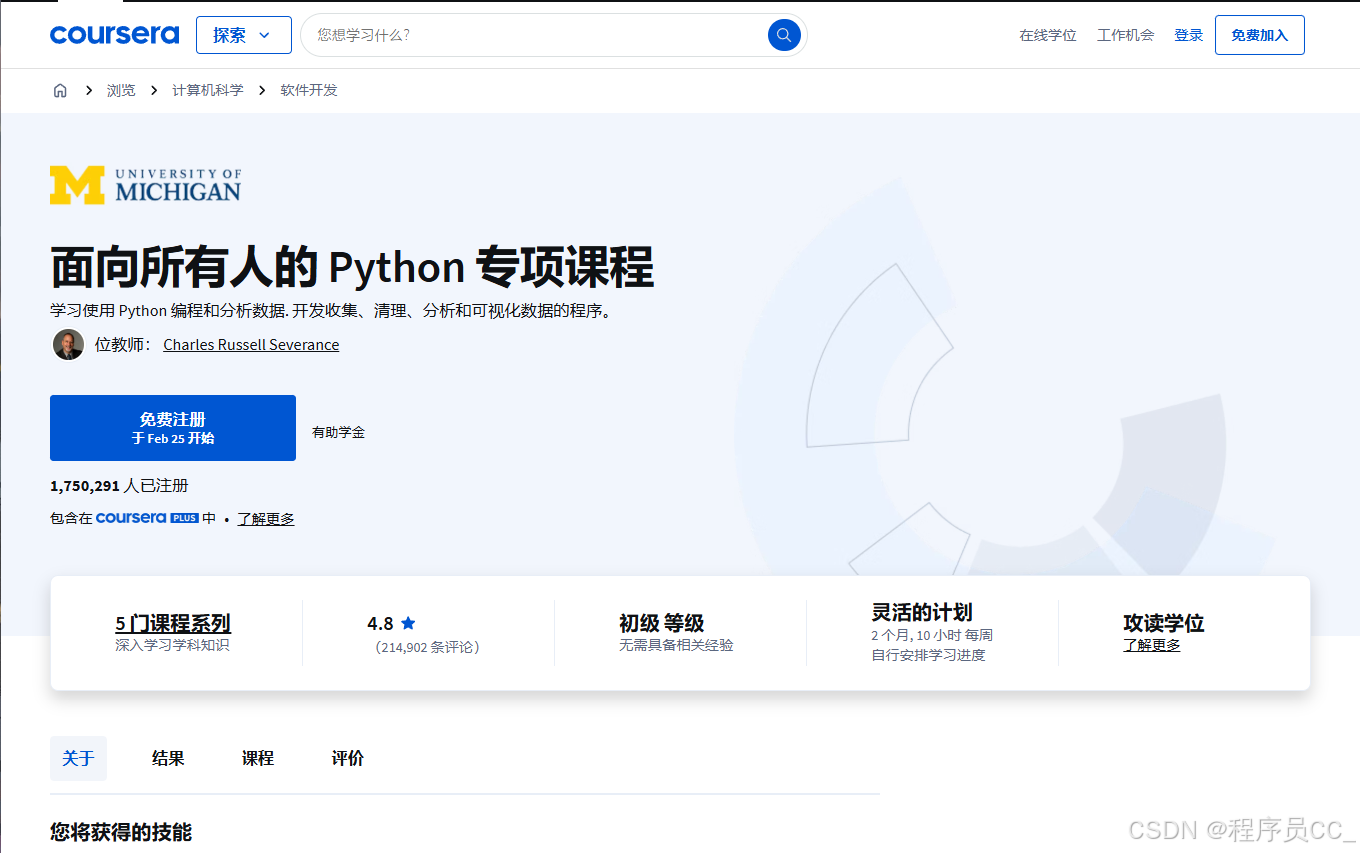Go to 计算机科学 breadcrumb link

tap(207, 90)
